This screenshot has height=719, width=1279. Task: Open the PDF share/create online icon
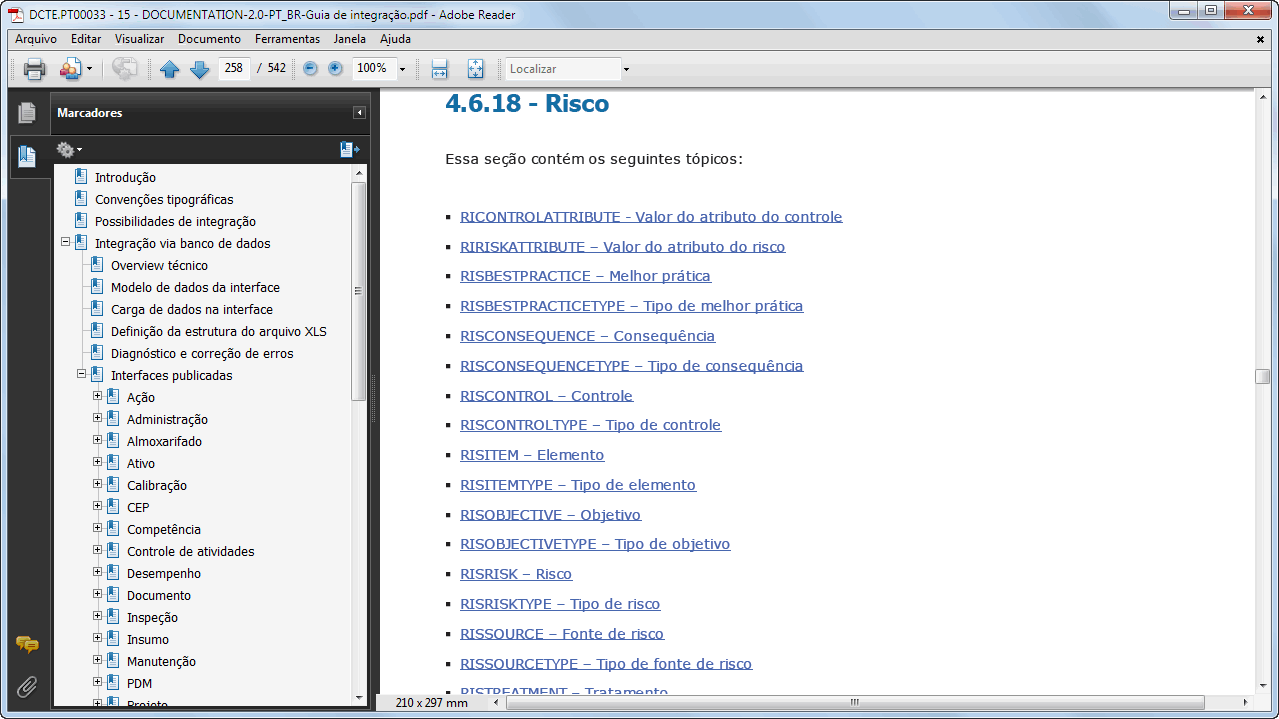click(x=70, y=69)
